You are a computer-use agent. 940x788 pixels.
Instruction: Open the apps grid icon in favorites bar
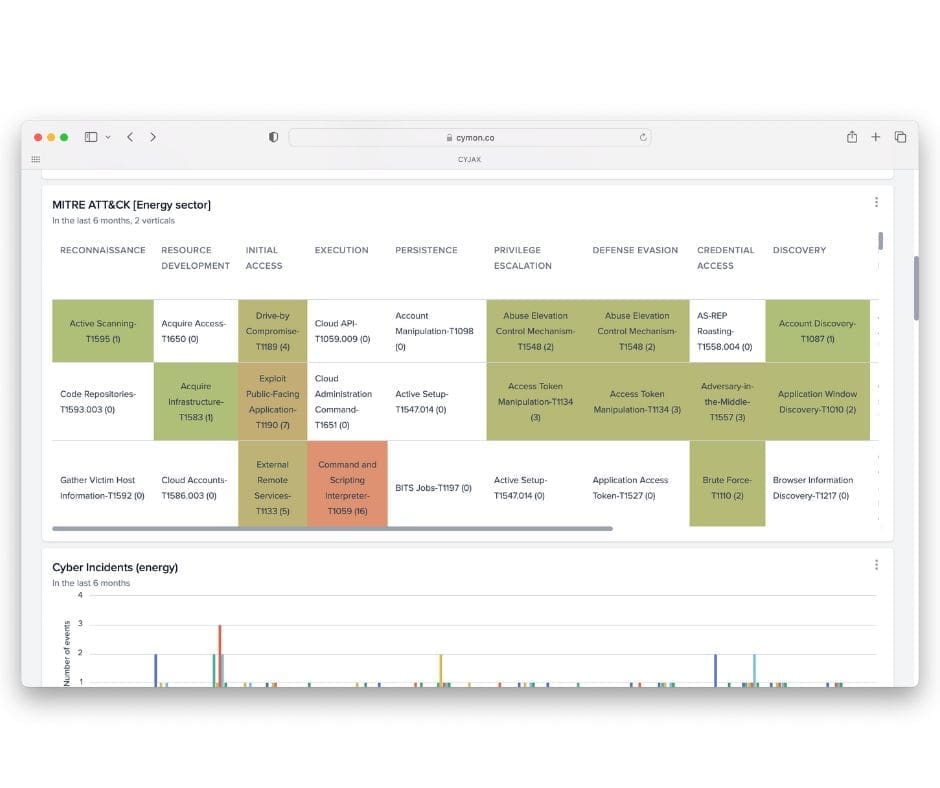point(36,159)
